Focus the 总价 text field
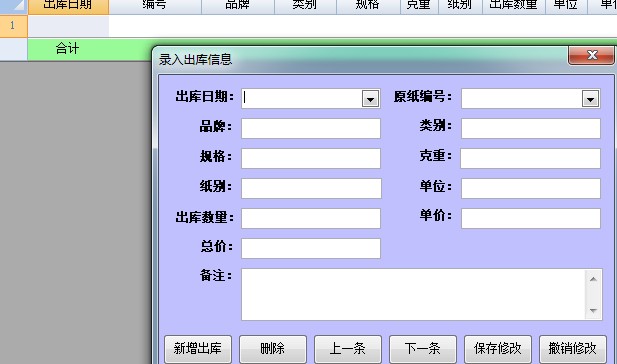The height and width of the screenshot is (364, 617). coord(311,248)
